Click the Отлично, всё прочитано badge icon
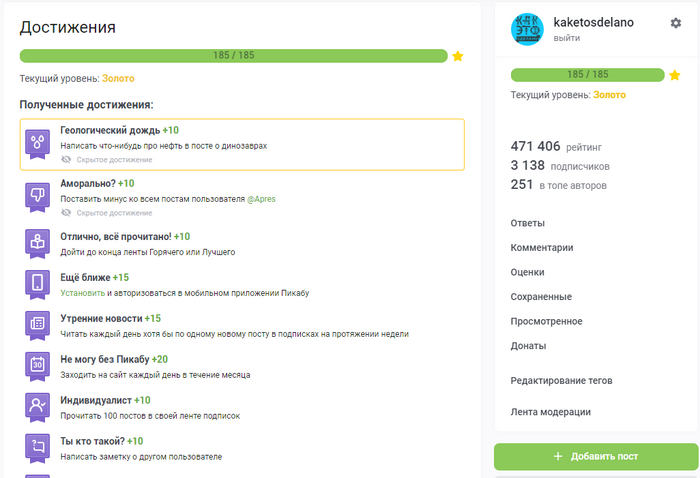The image size is (700, 478). (x=37, y=243)
